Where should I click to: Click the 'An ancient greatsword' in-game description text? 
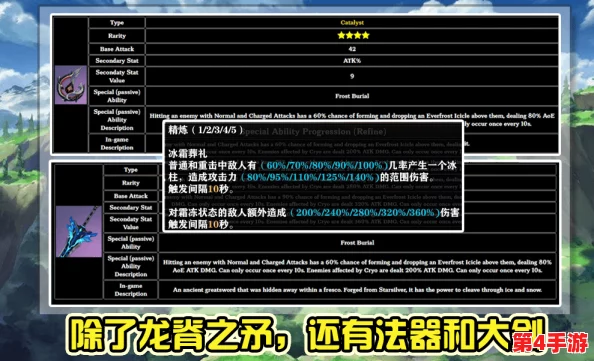tap(357, 290)
